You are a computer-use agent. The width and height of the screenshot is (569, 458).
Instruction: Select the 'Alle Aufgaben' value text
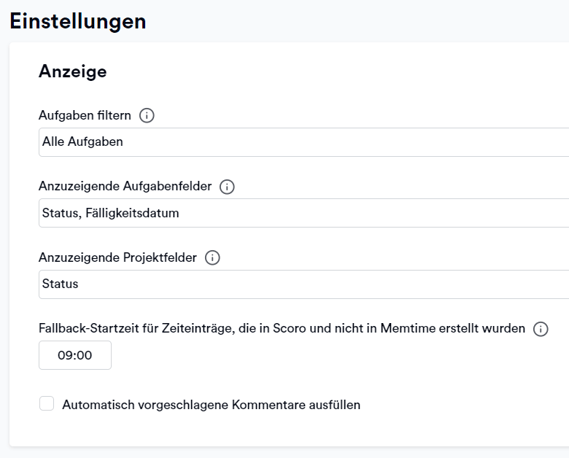83,142
